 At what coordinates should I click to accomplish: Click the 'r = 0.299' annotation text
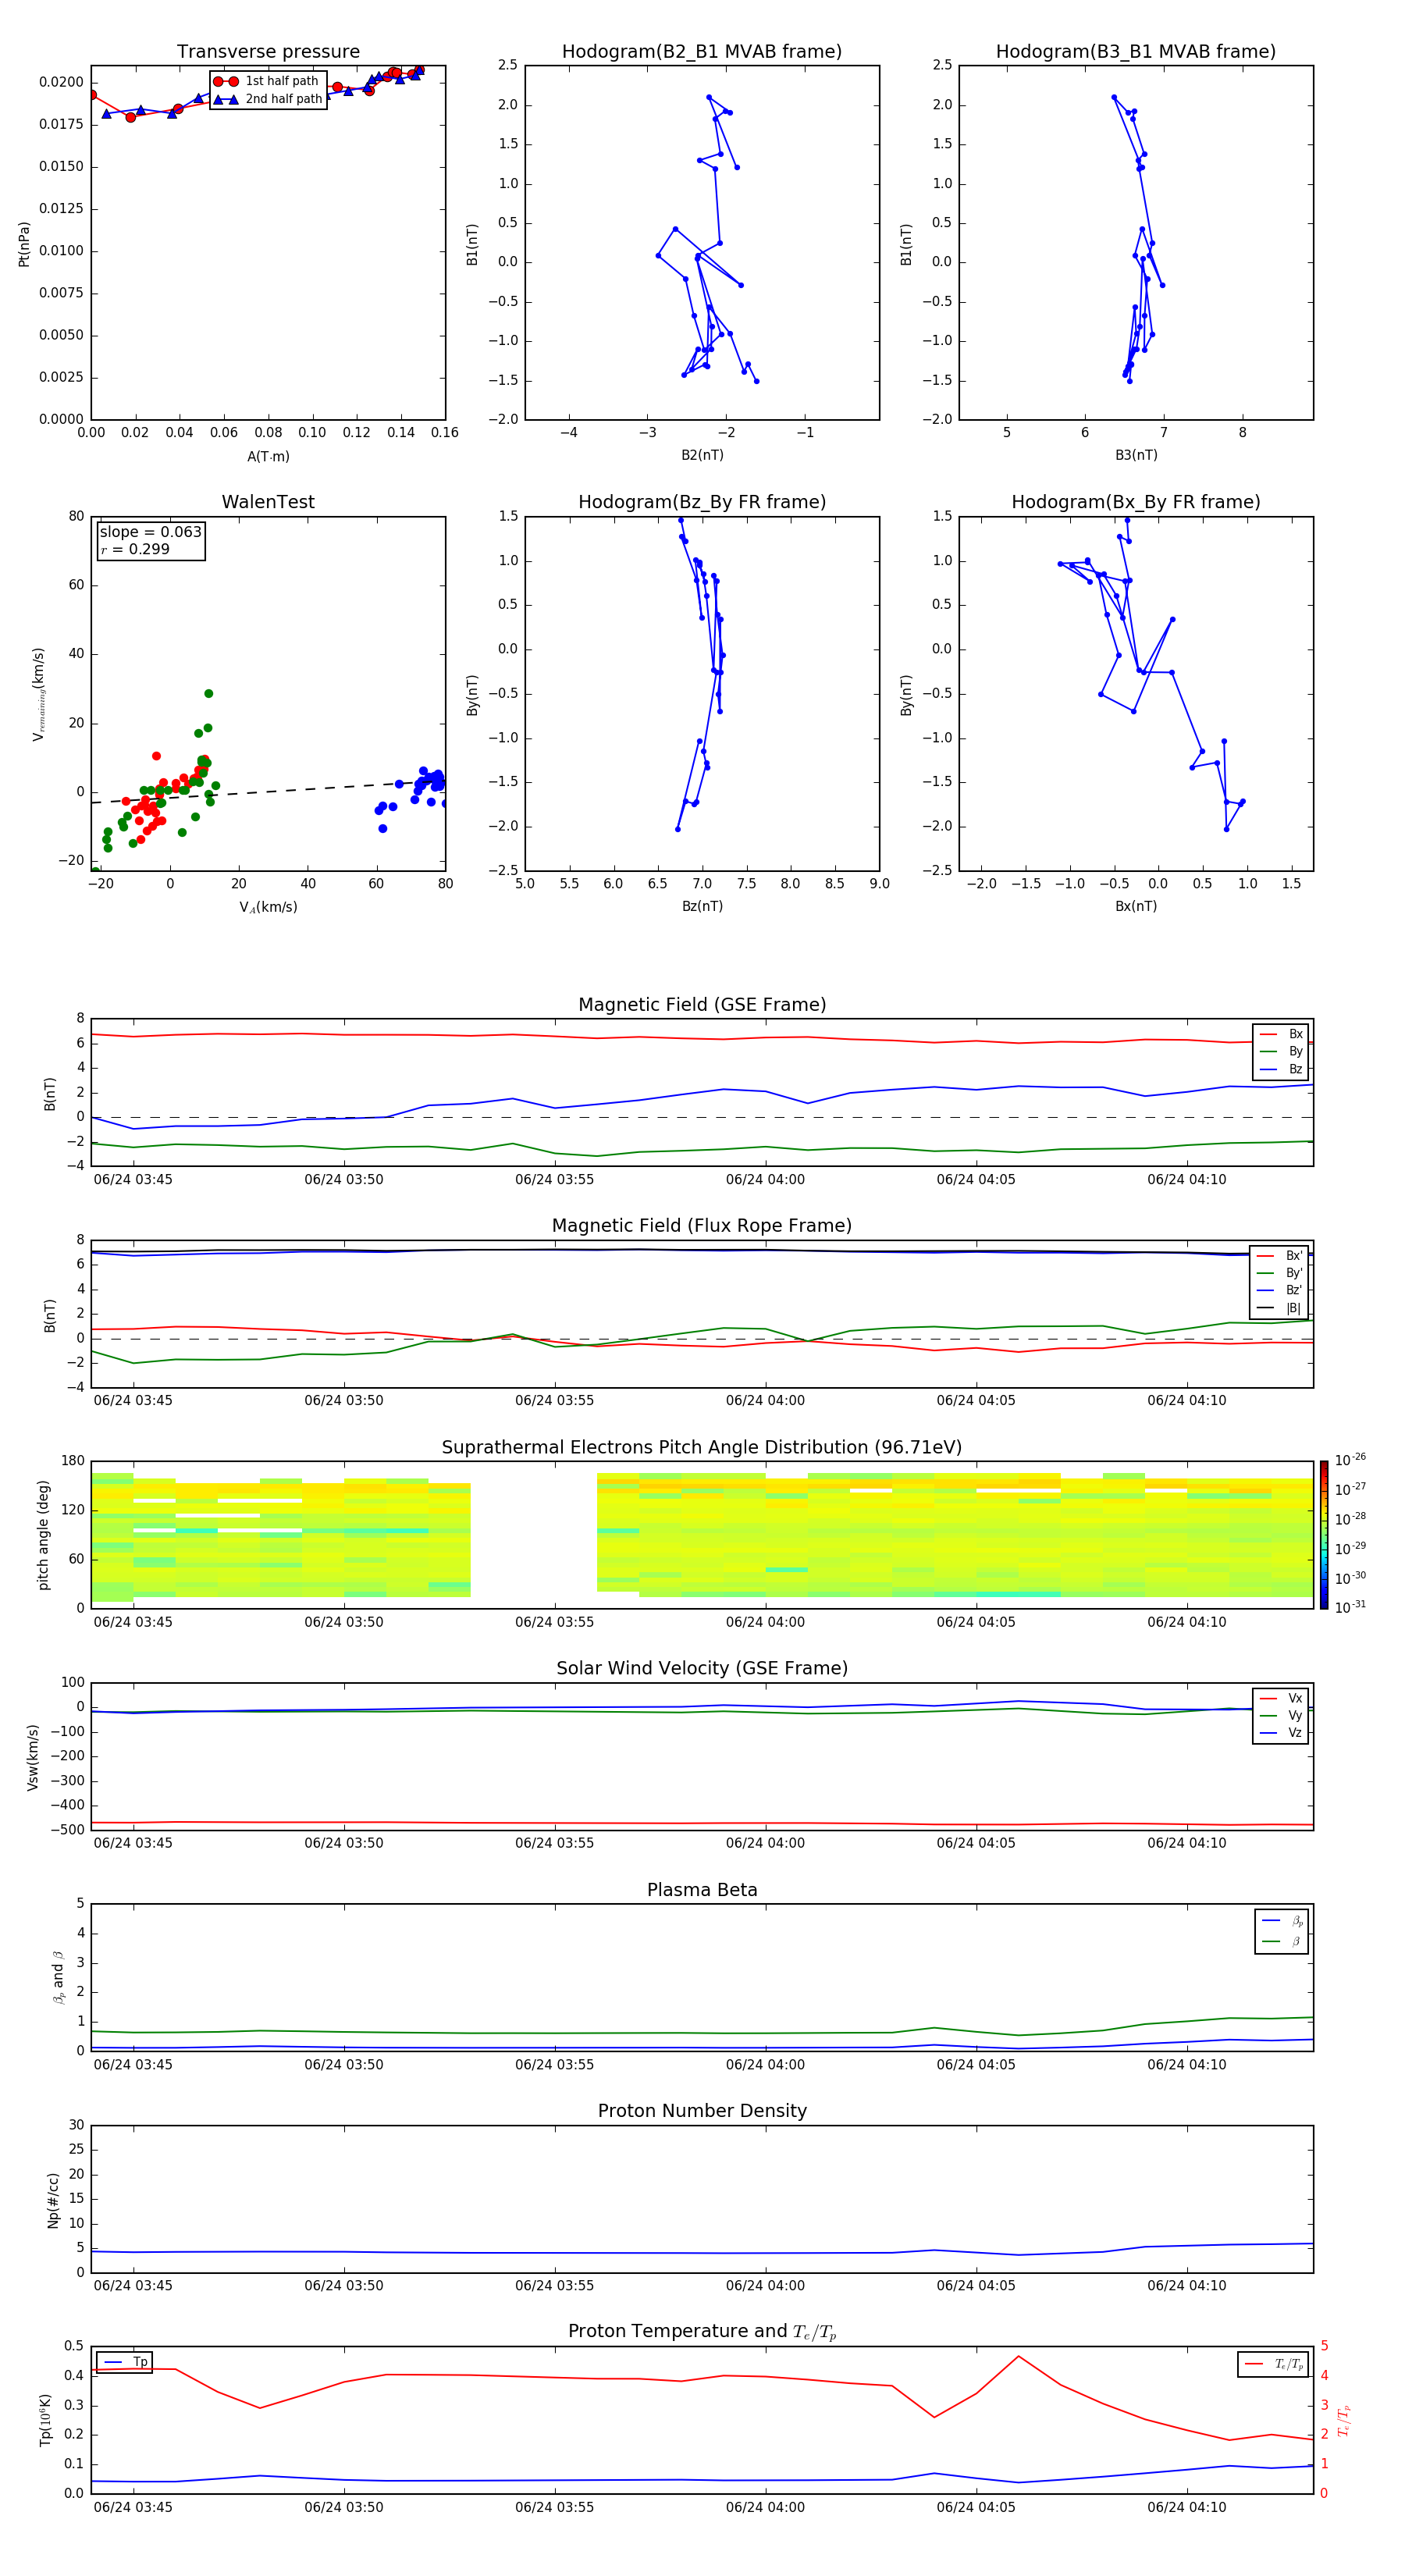[135, 549]
